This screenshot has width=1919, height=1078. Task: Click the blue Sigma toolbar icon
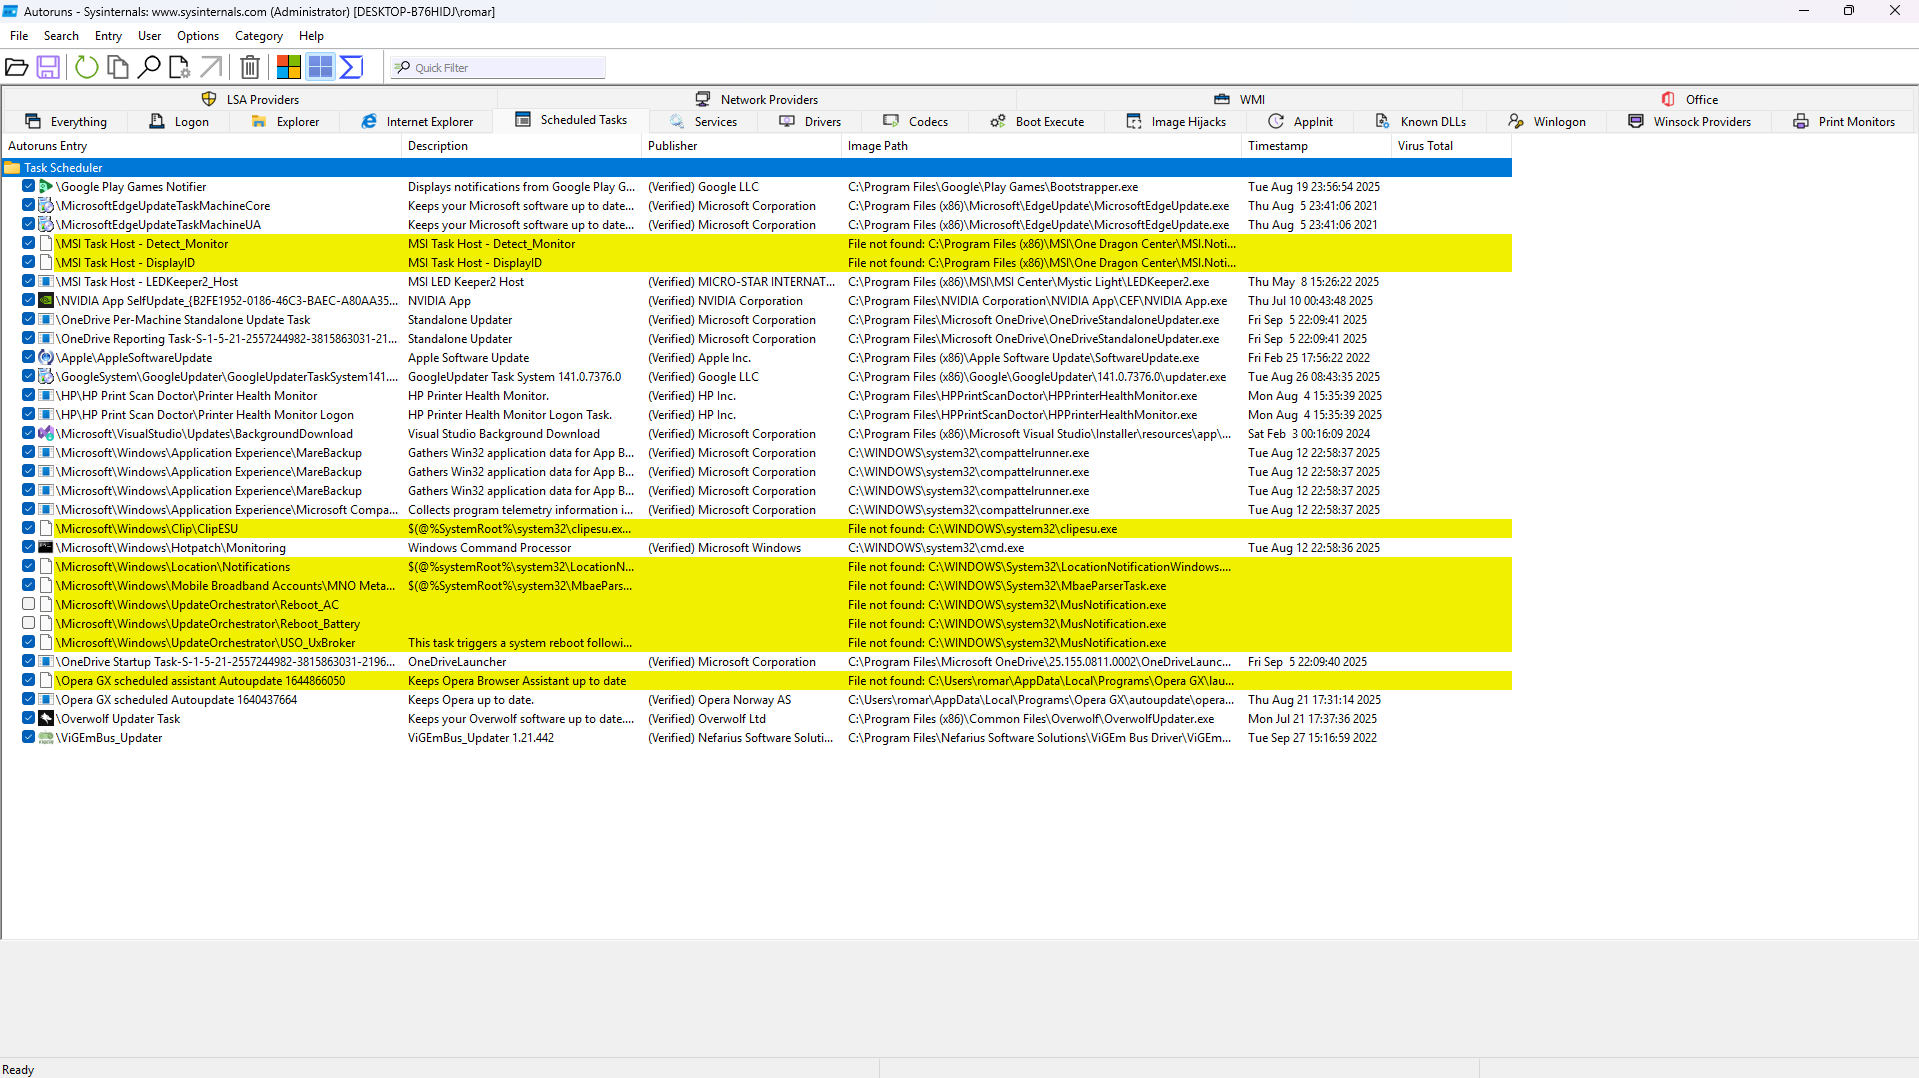click(351, 67)
